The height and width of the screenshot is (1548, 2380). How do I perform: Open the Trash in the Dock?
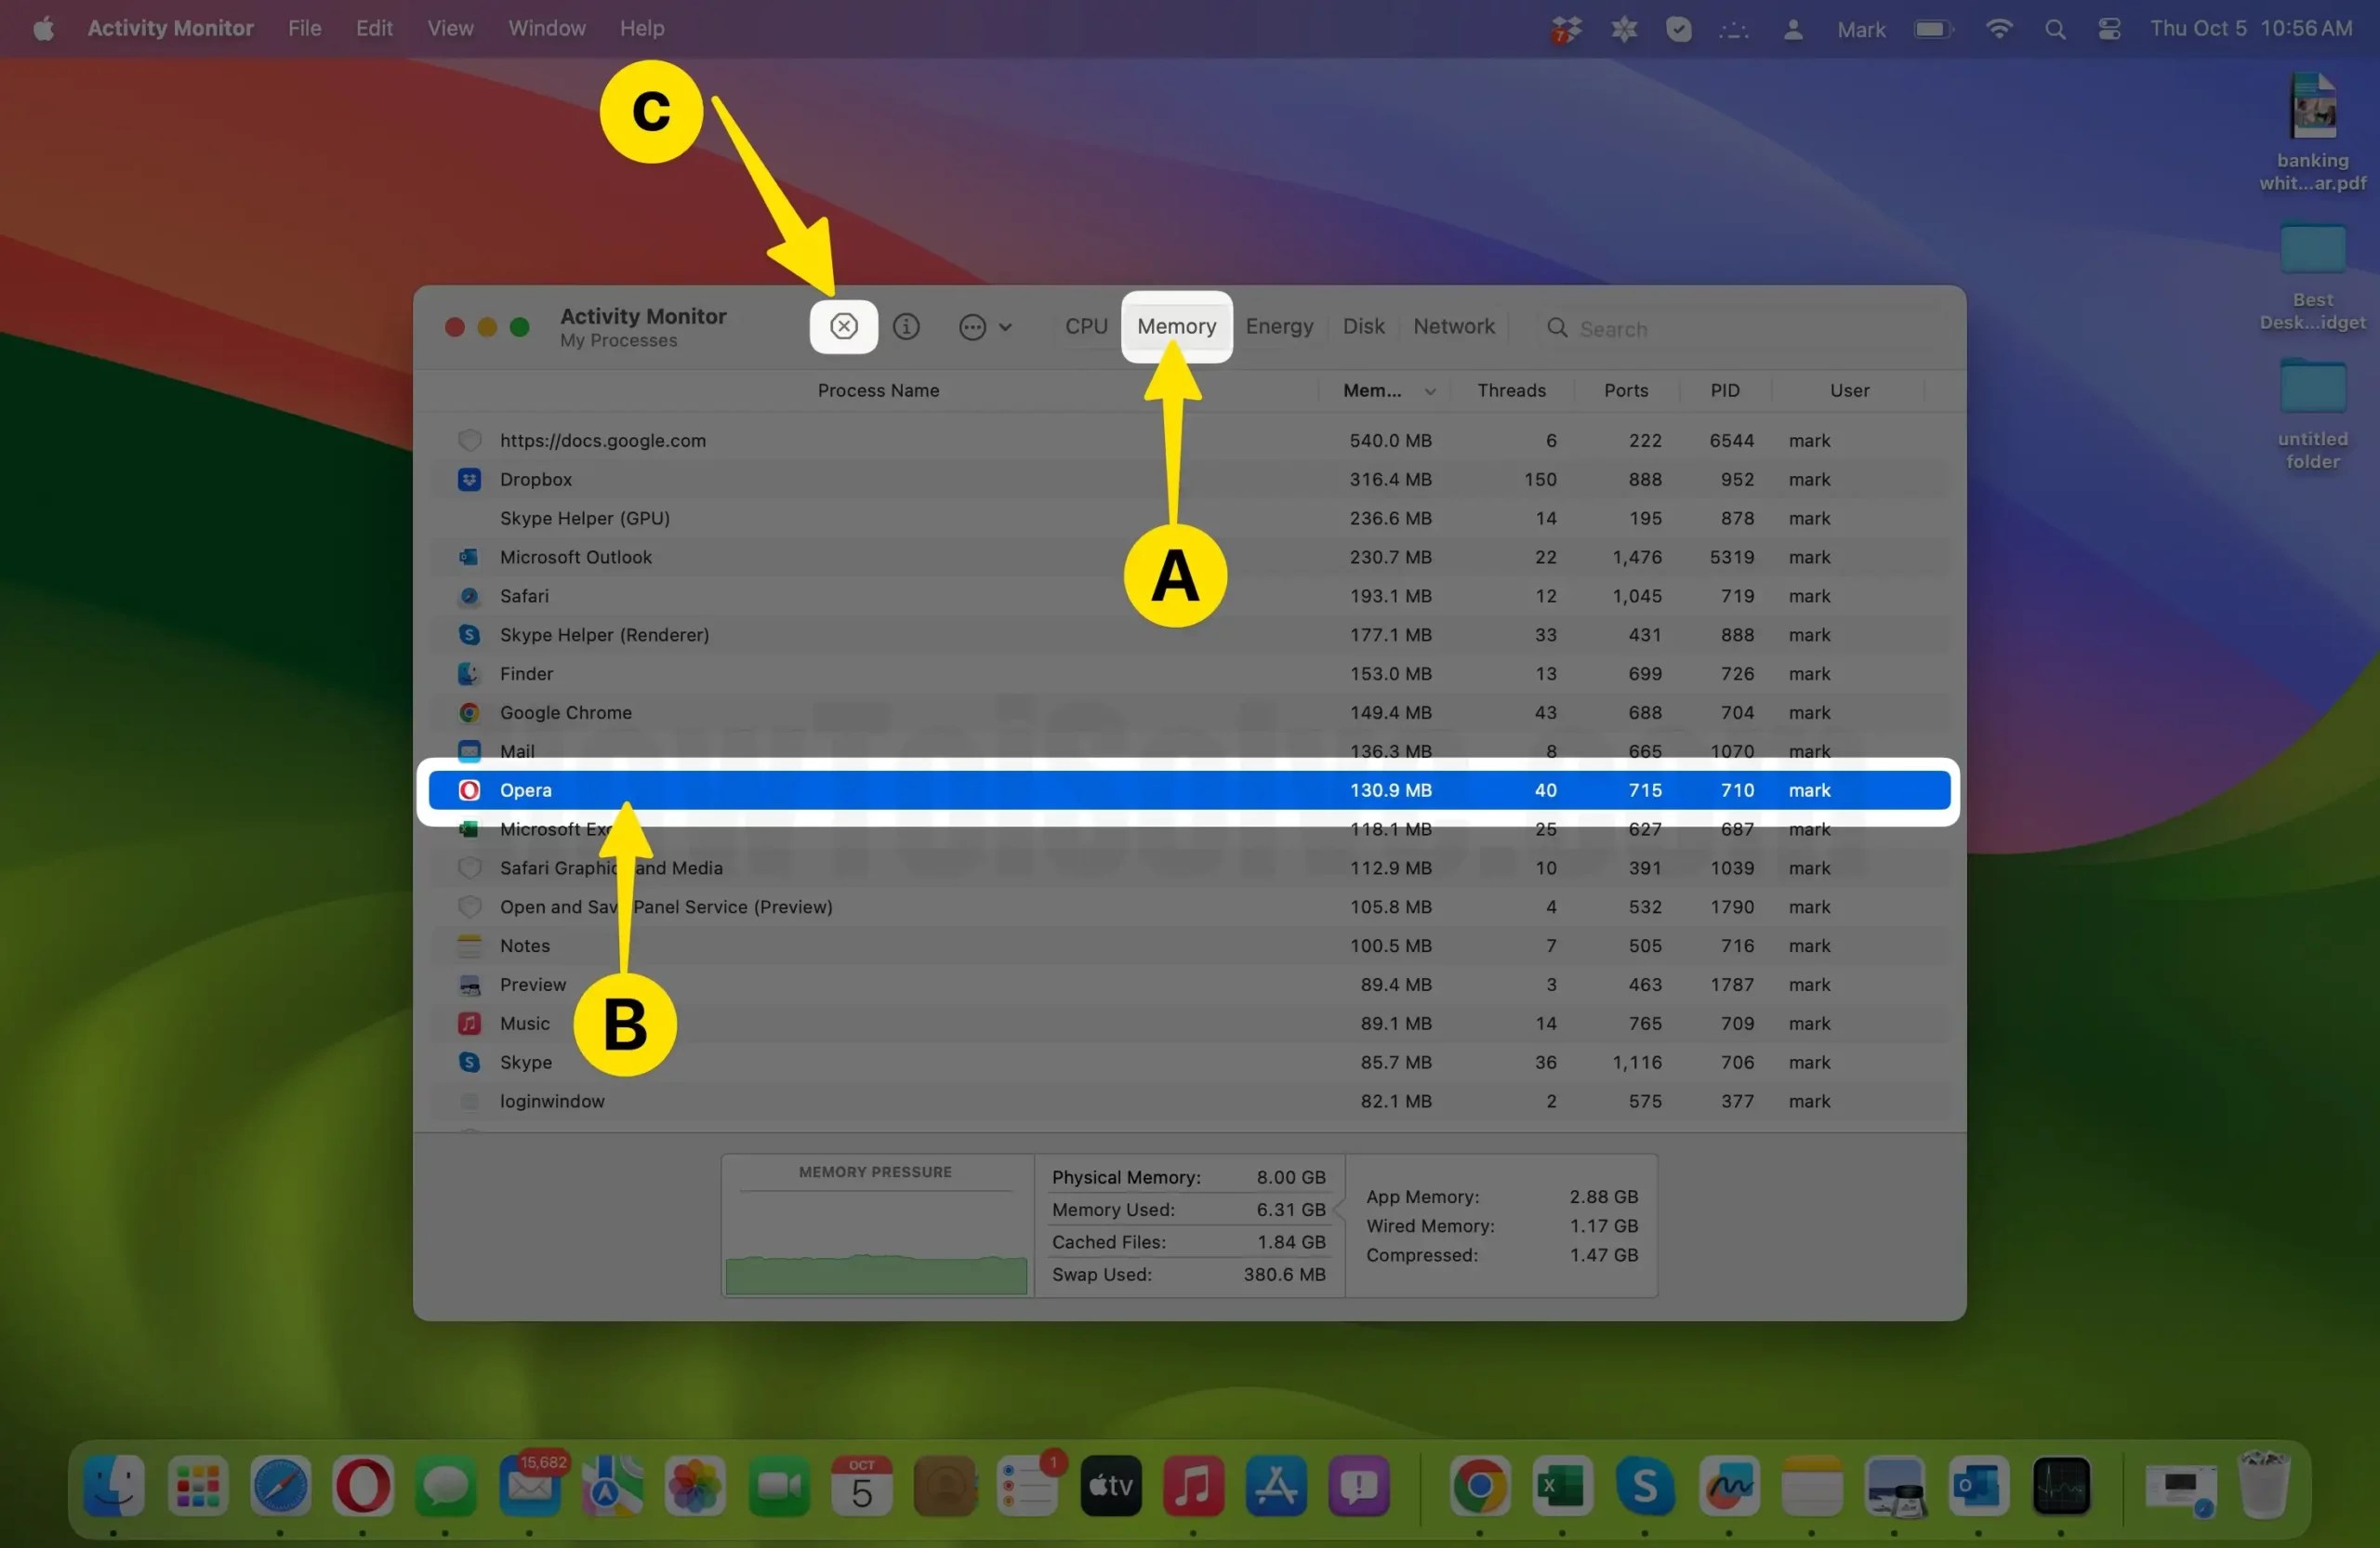[x=2265, y=1487]
